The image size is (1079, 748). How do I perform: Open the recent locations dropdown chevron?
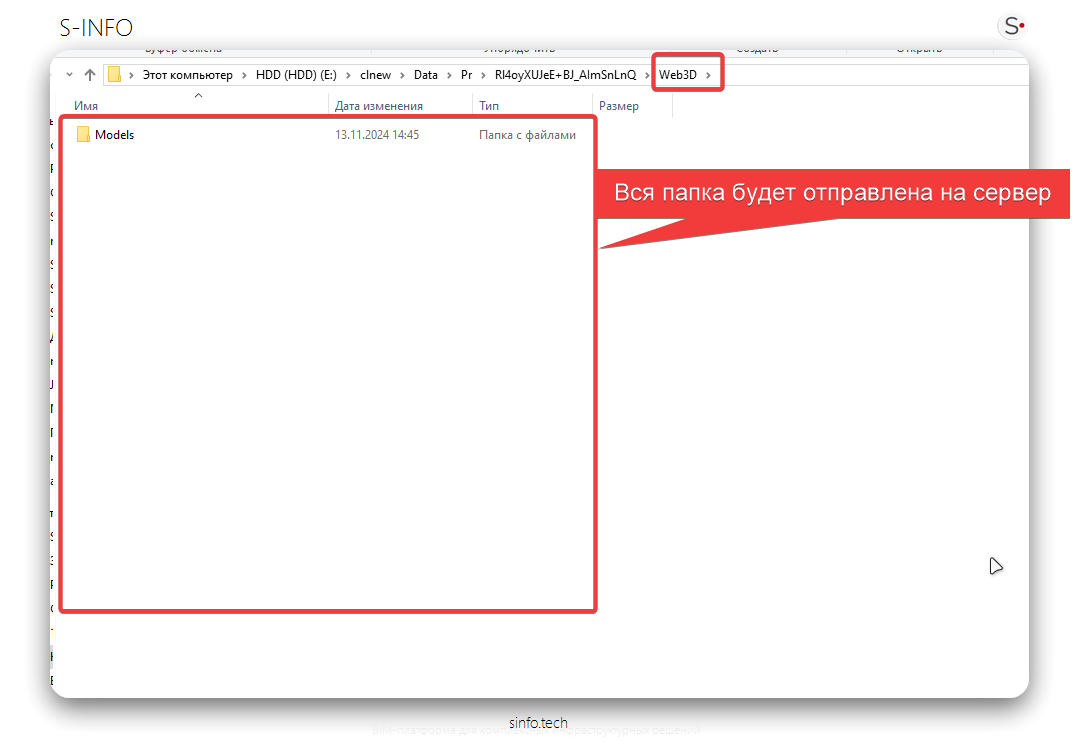[x=69, y=75]
